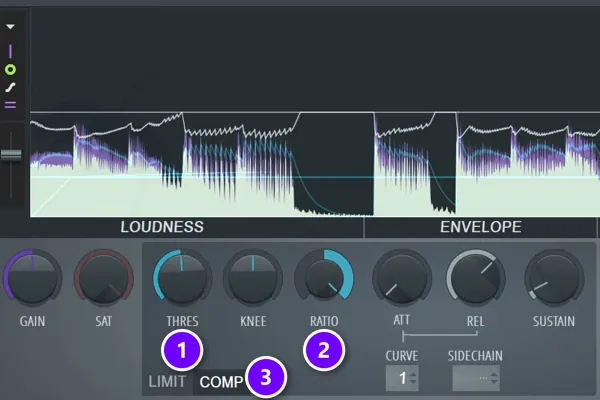Click the KNEE knob
This screenshot has height=400, width=600.
click(x=253, y=278)
